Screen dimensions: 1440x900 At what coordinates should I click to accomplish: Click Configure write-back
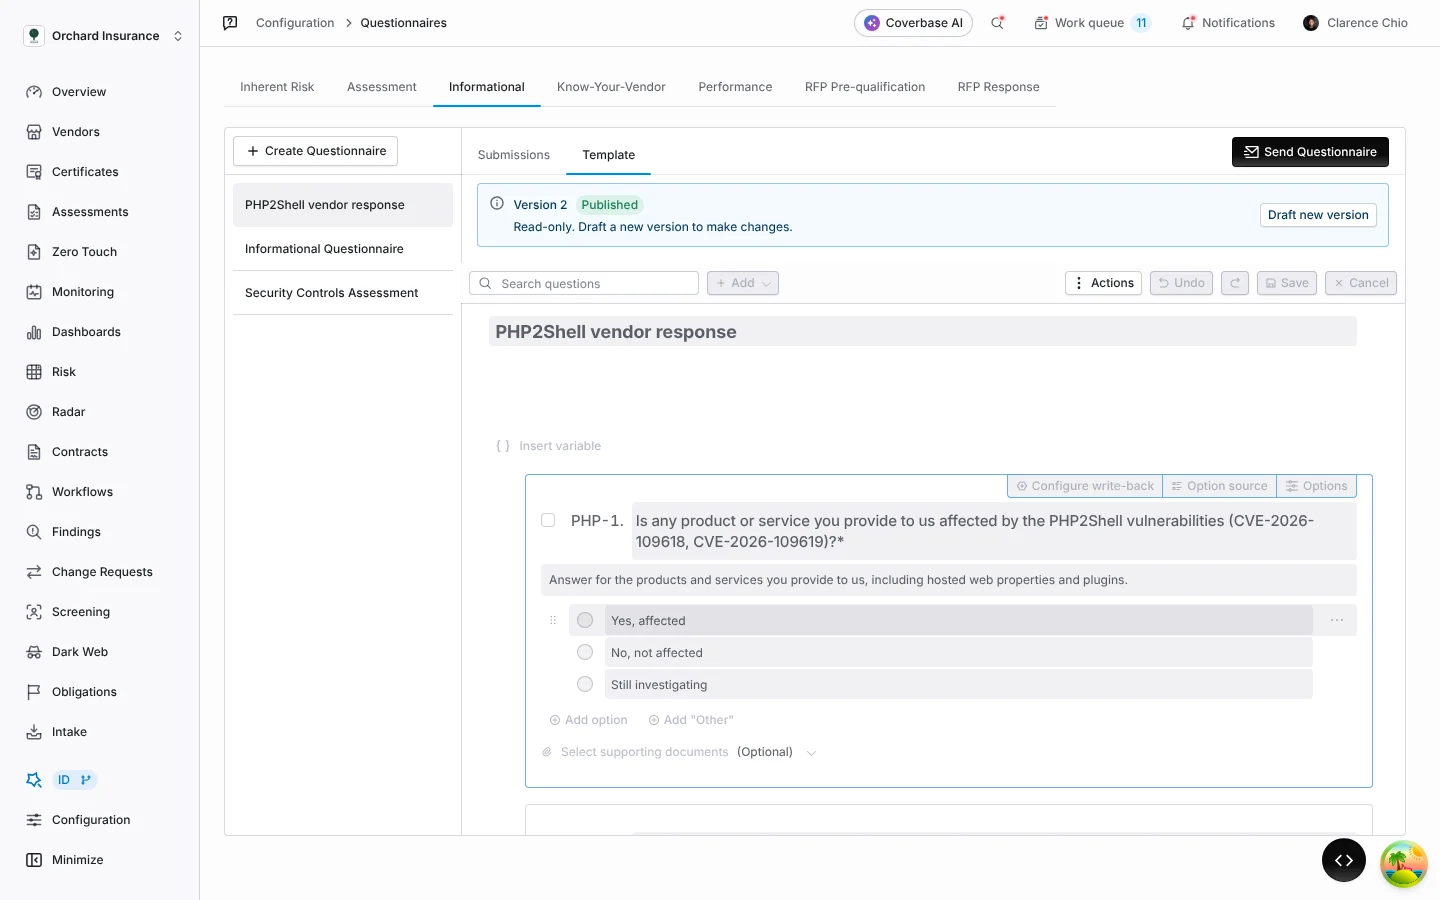[1085, 486]
